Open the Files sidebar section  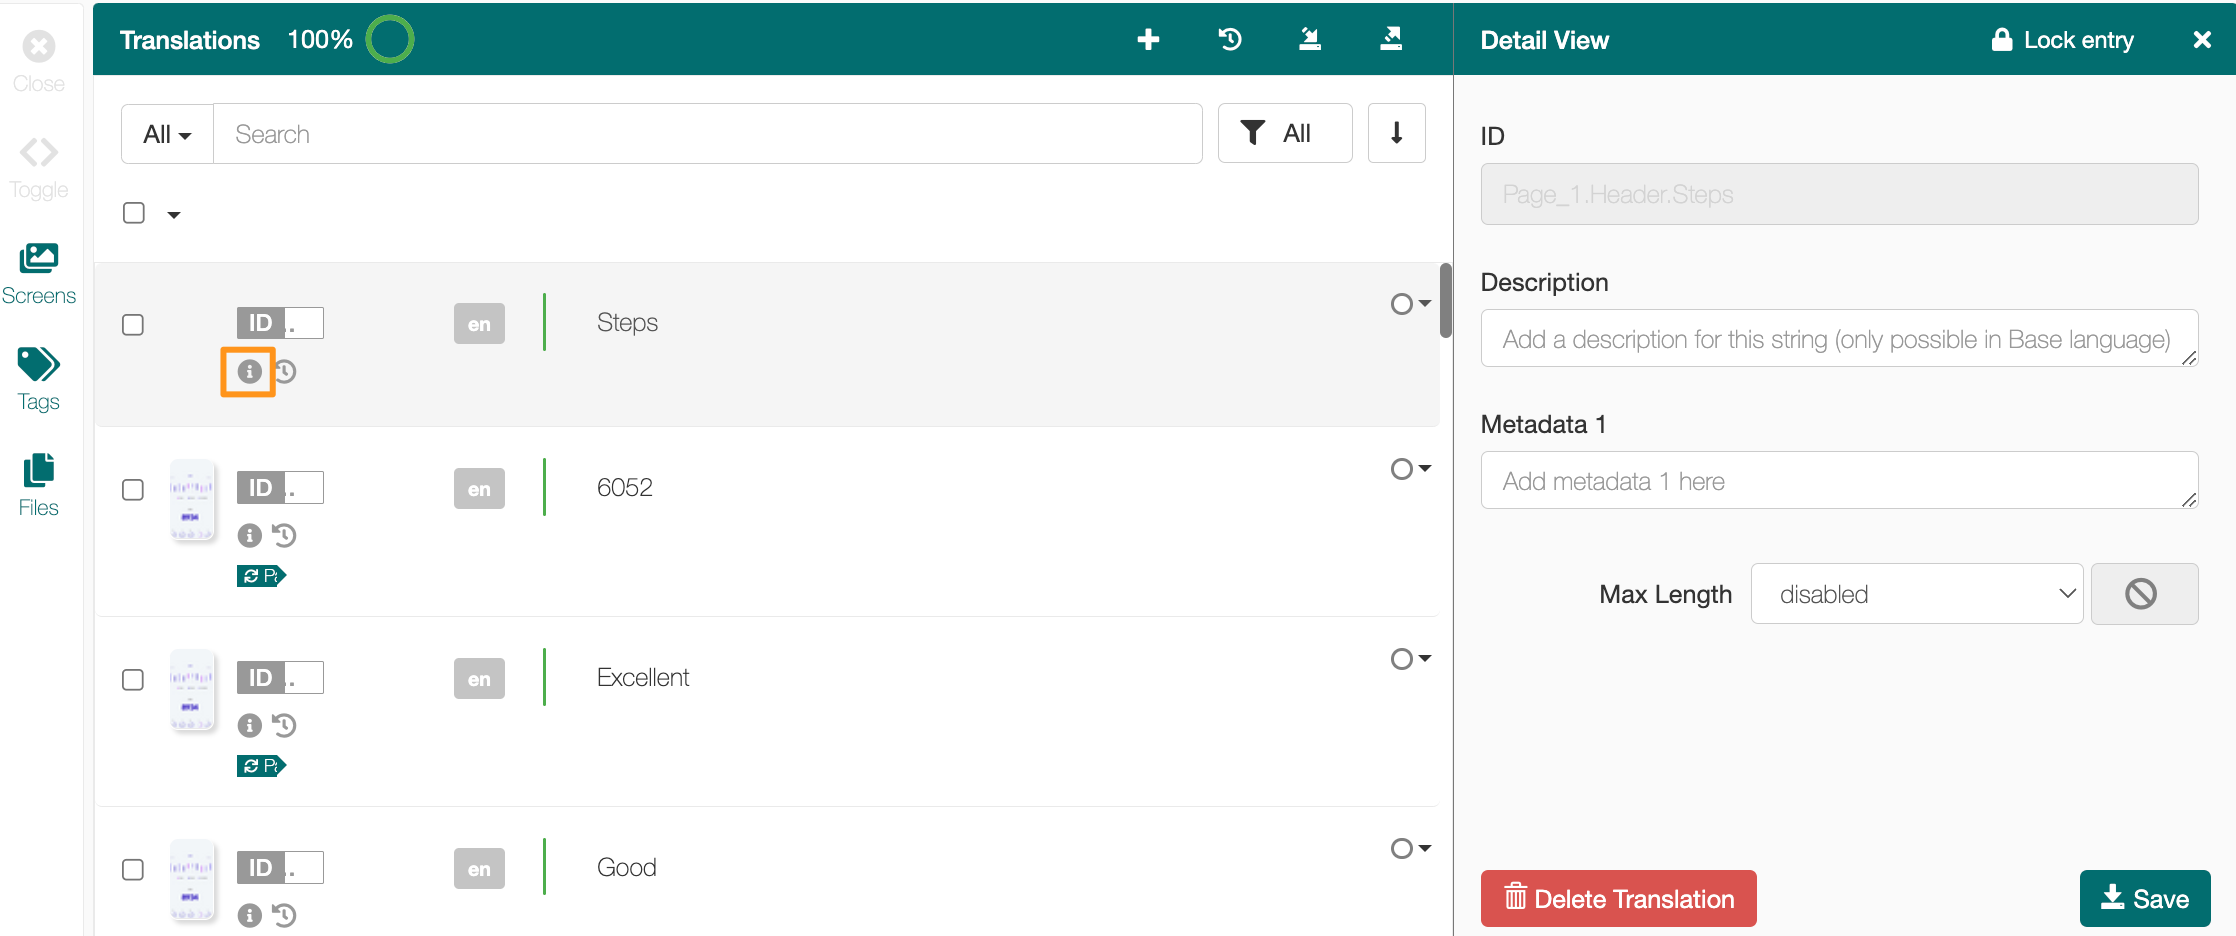pyautogui.click(x=39, y=486)
